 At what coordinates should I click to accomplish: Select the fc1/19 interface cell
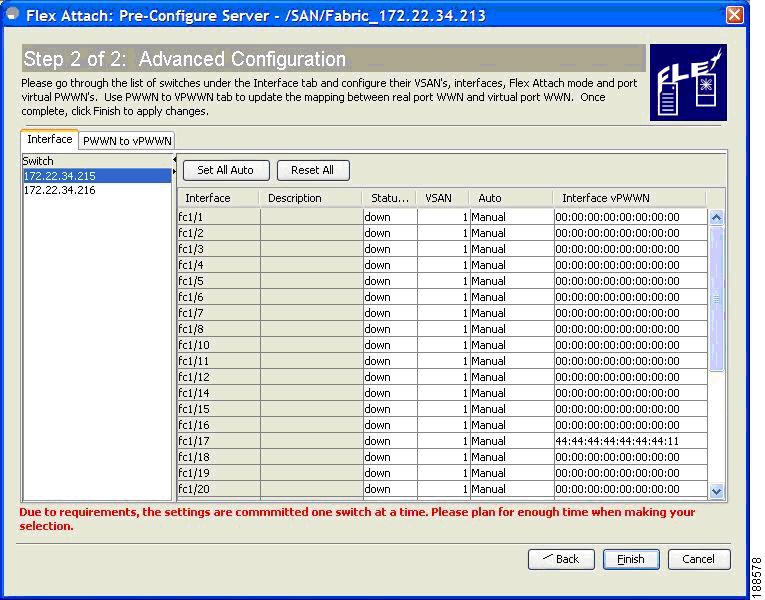219,473
